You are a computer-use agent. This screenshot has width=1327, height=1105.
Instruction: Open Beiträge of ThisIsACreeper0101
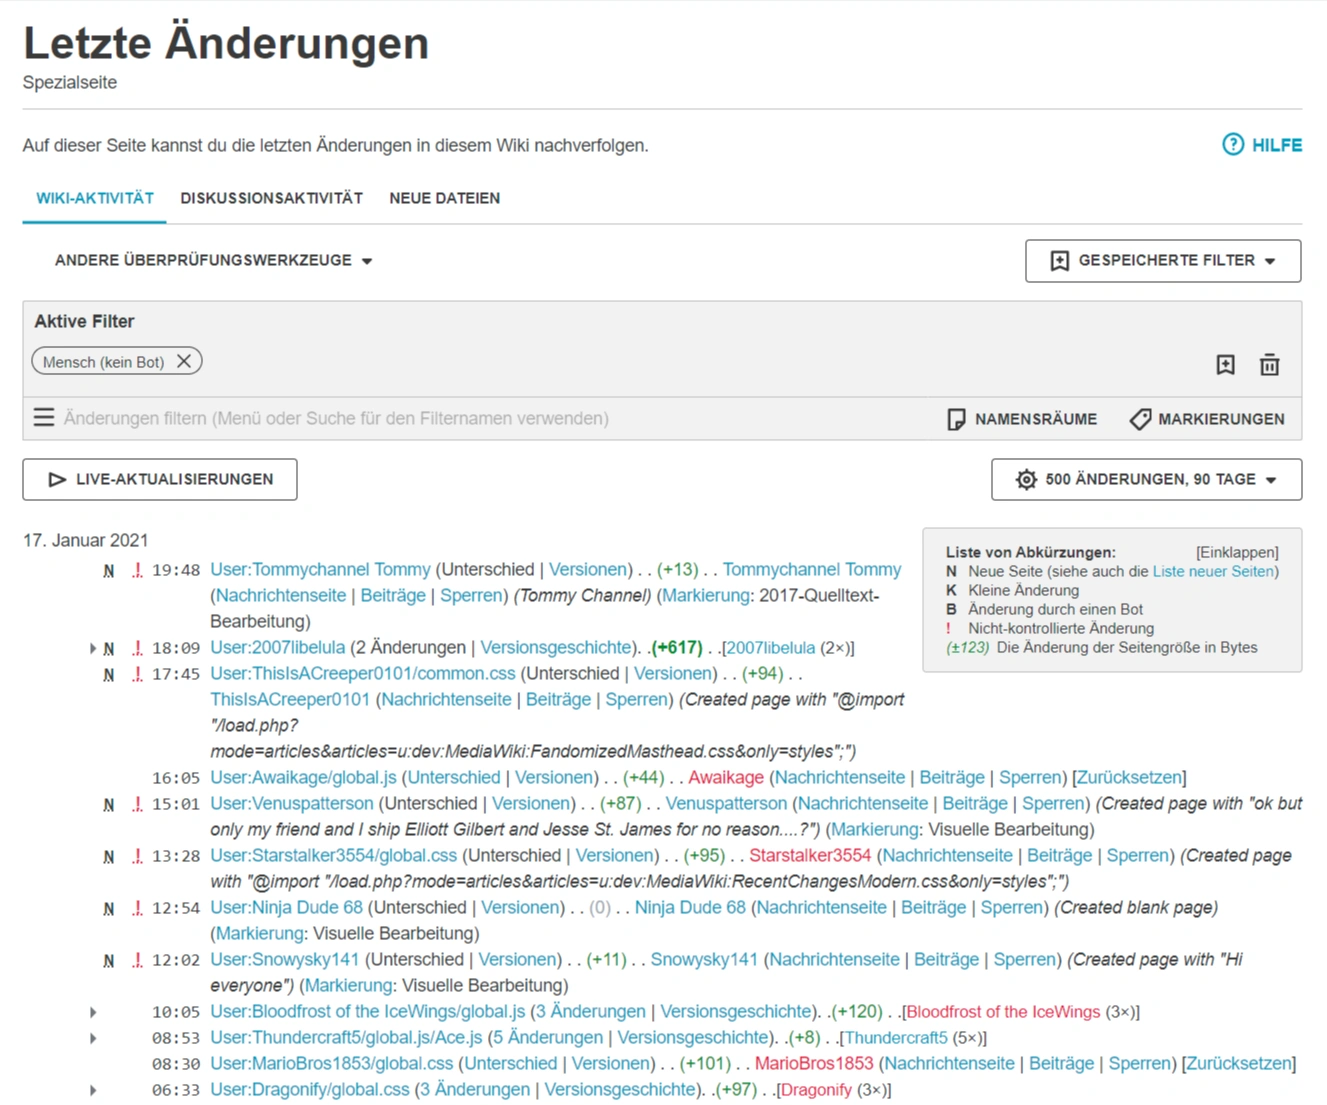tap(558, 699)
